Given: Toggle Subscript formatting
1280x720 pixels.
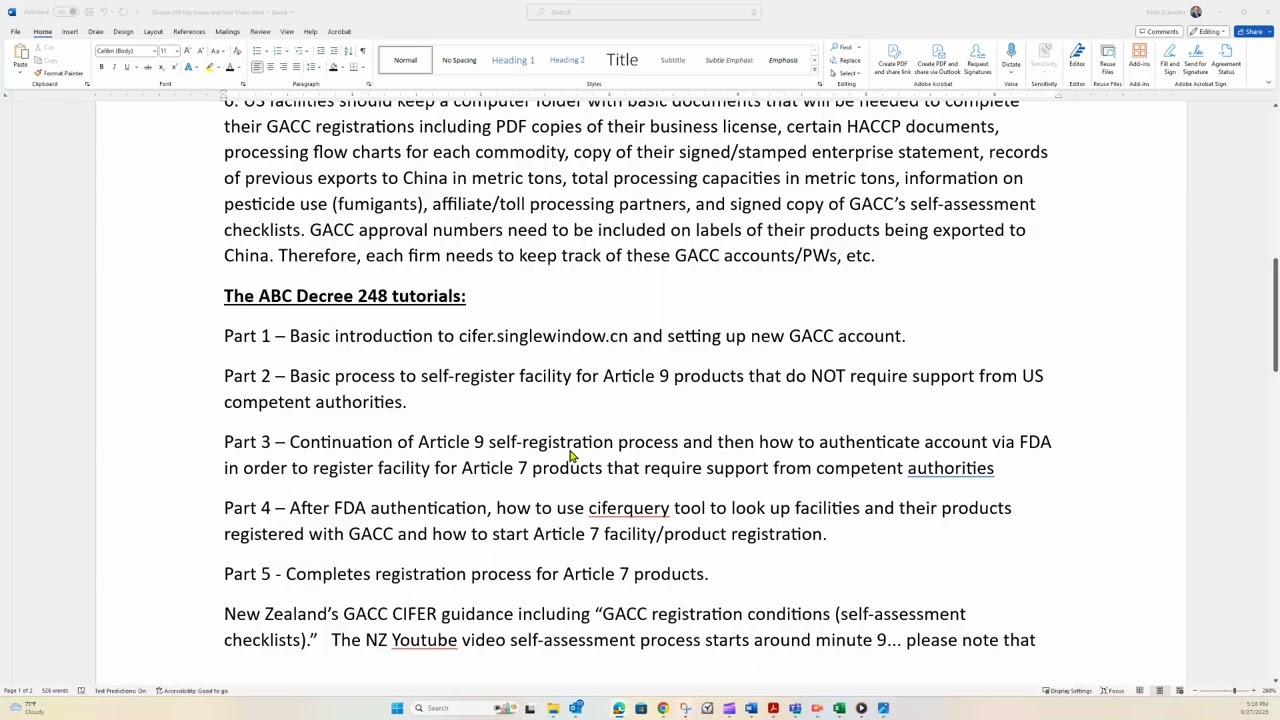Looking at the screenshot, I should point(161,67).
